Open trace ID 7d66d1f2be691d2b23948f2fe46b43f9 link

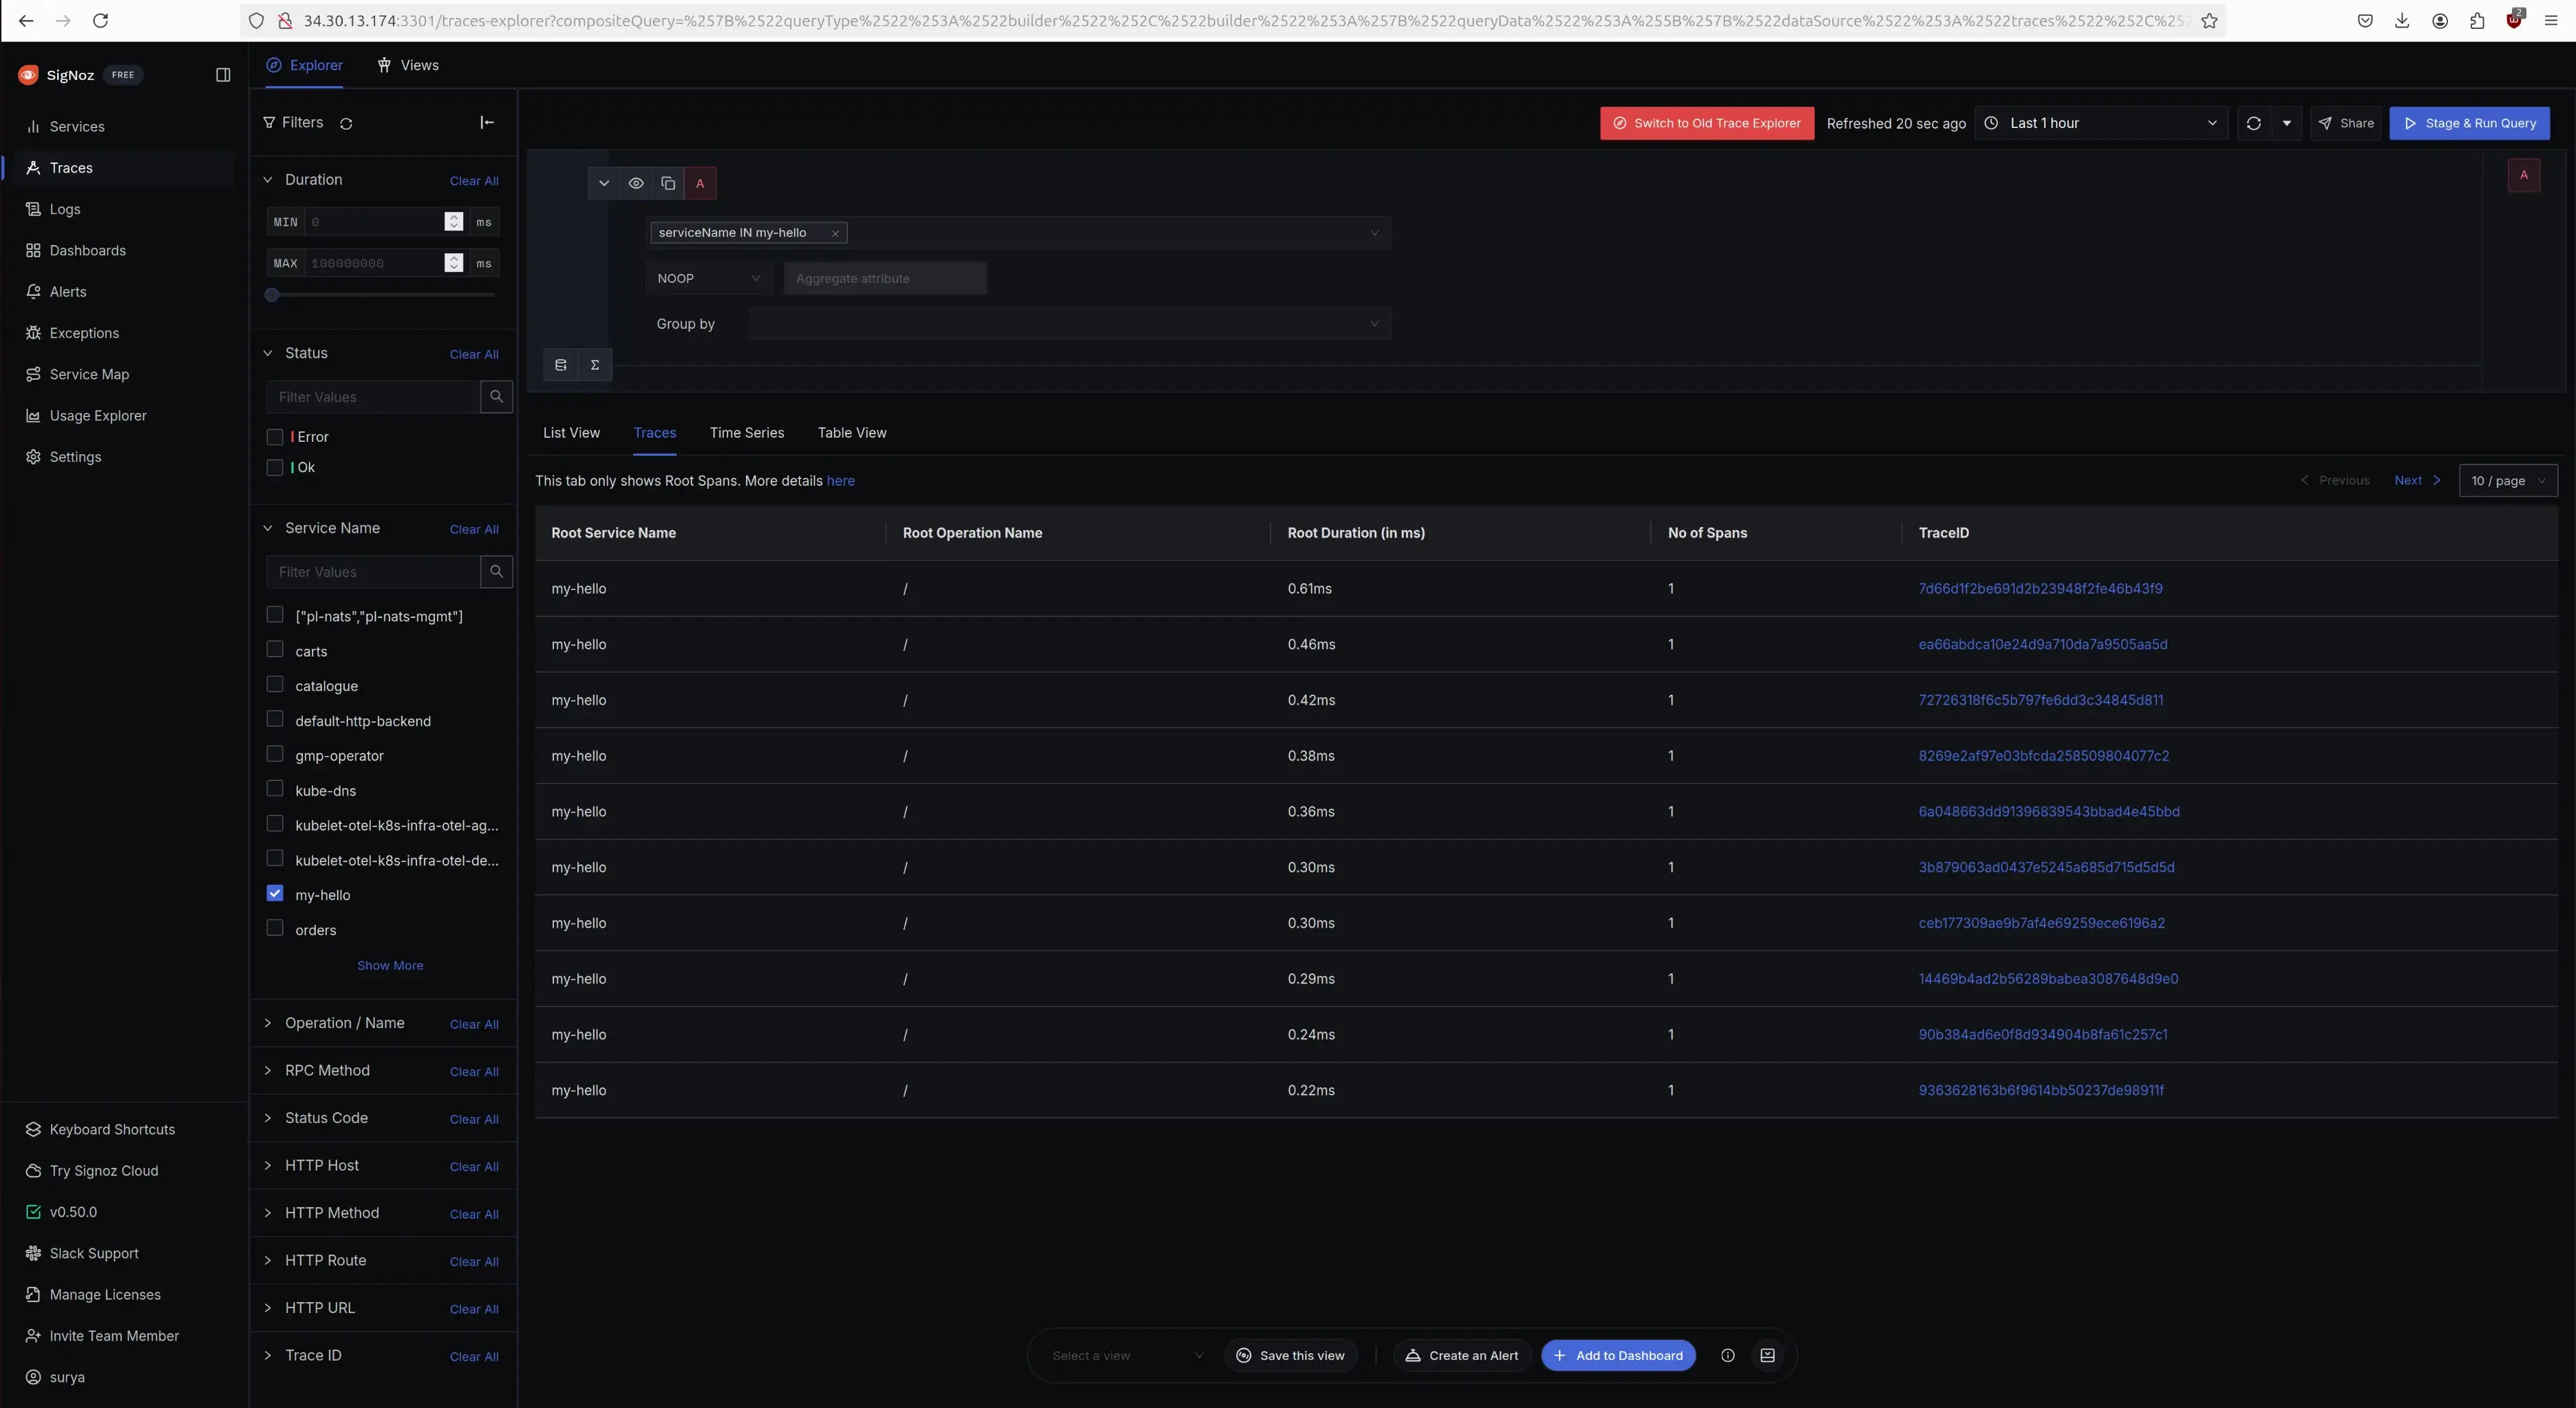point(2040,589)
